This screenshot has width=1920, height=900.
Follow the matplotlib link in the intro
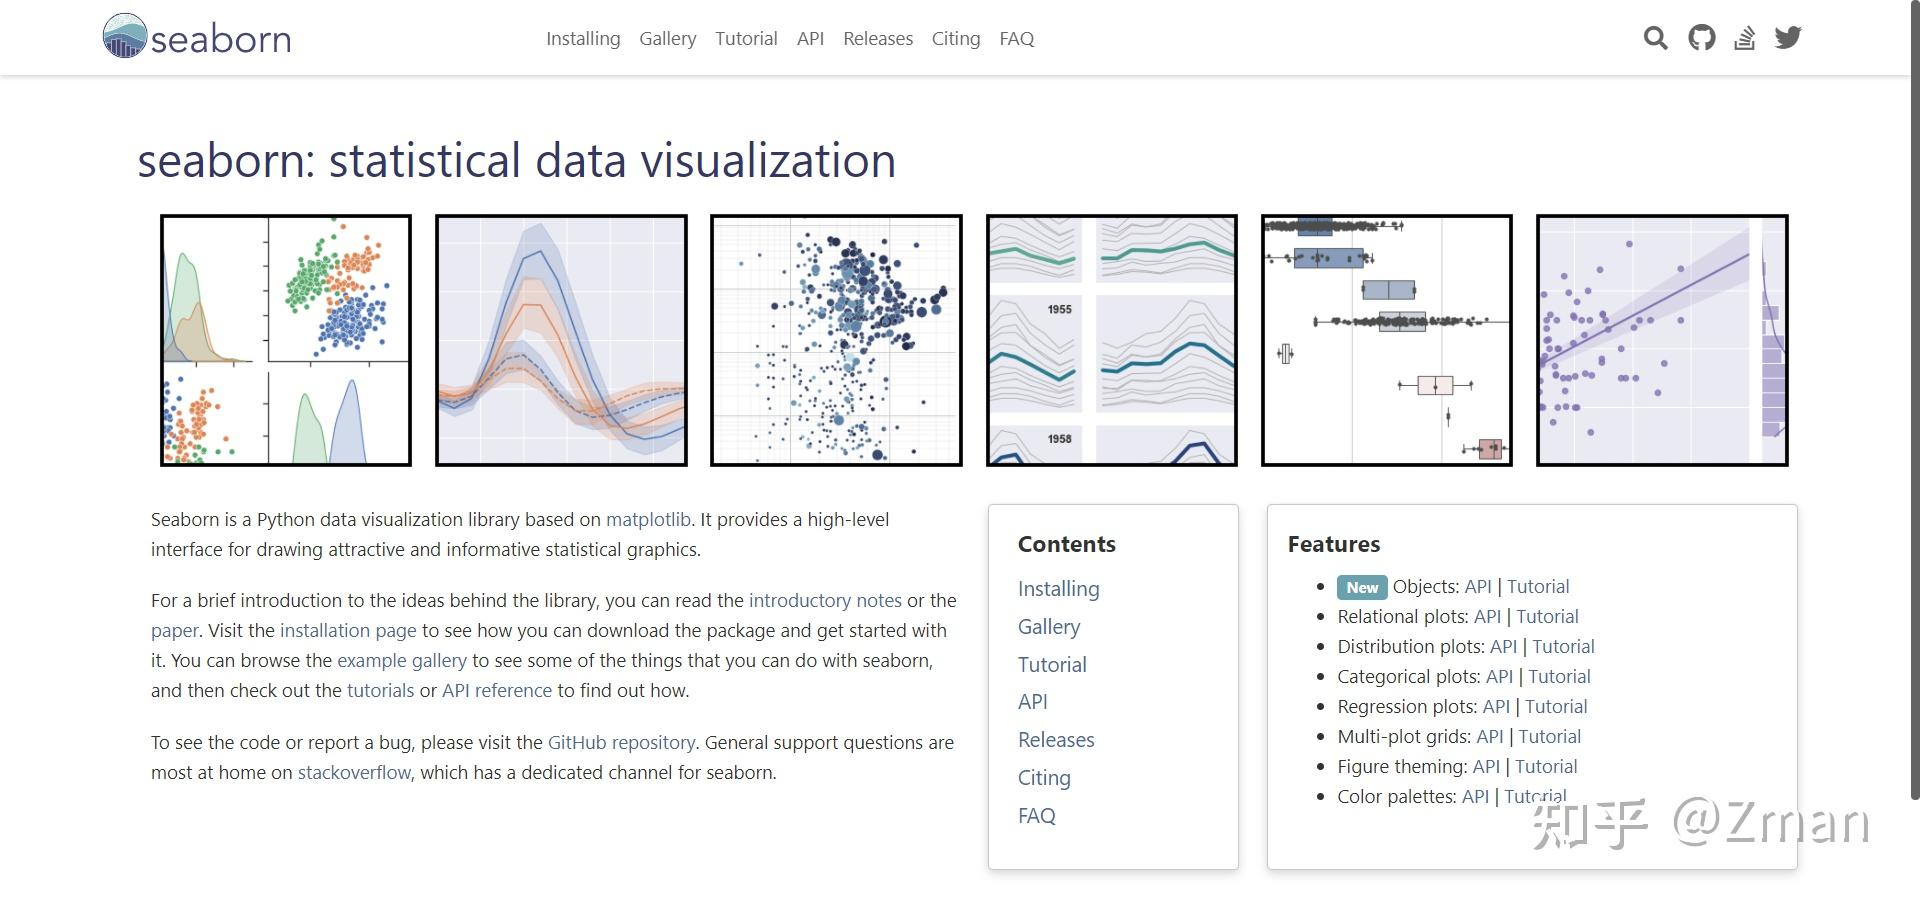point(648,519)
